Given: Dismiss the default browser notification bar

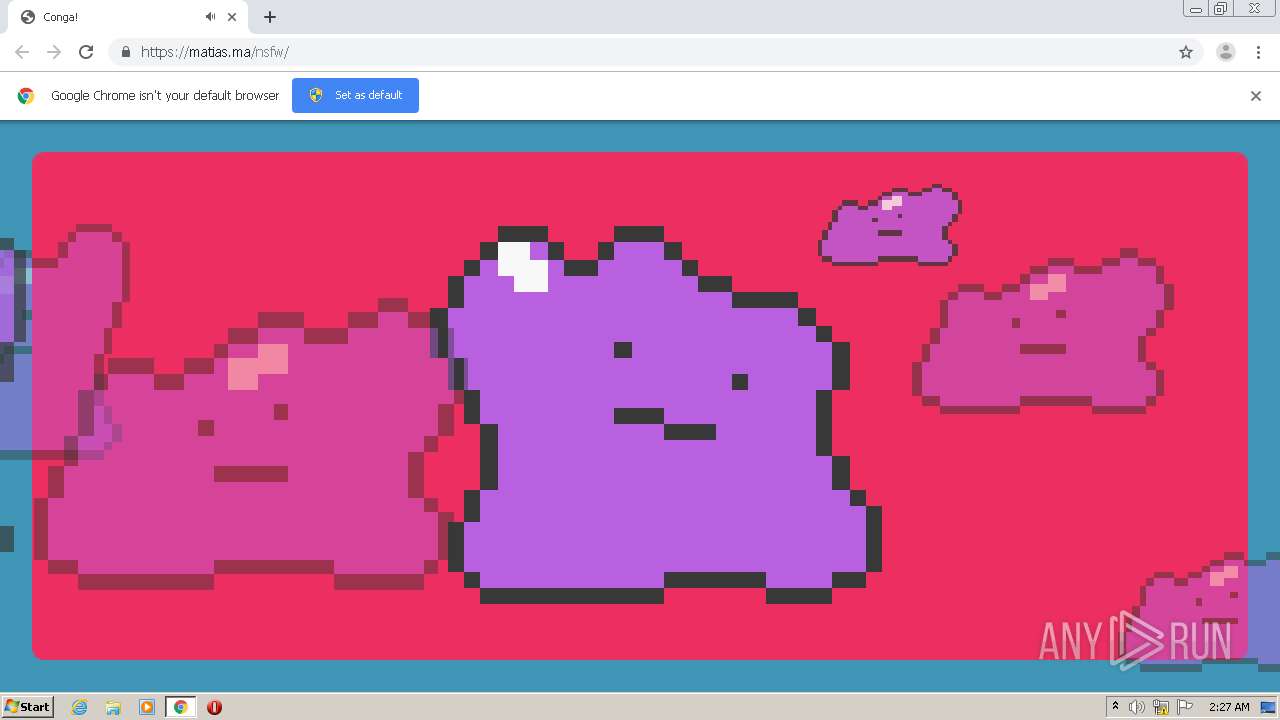Looking at the screenshot, I should click(x=1256, y=96).
